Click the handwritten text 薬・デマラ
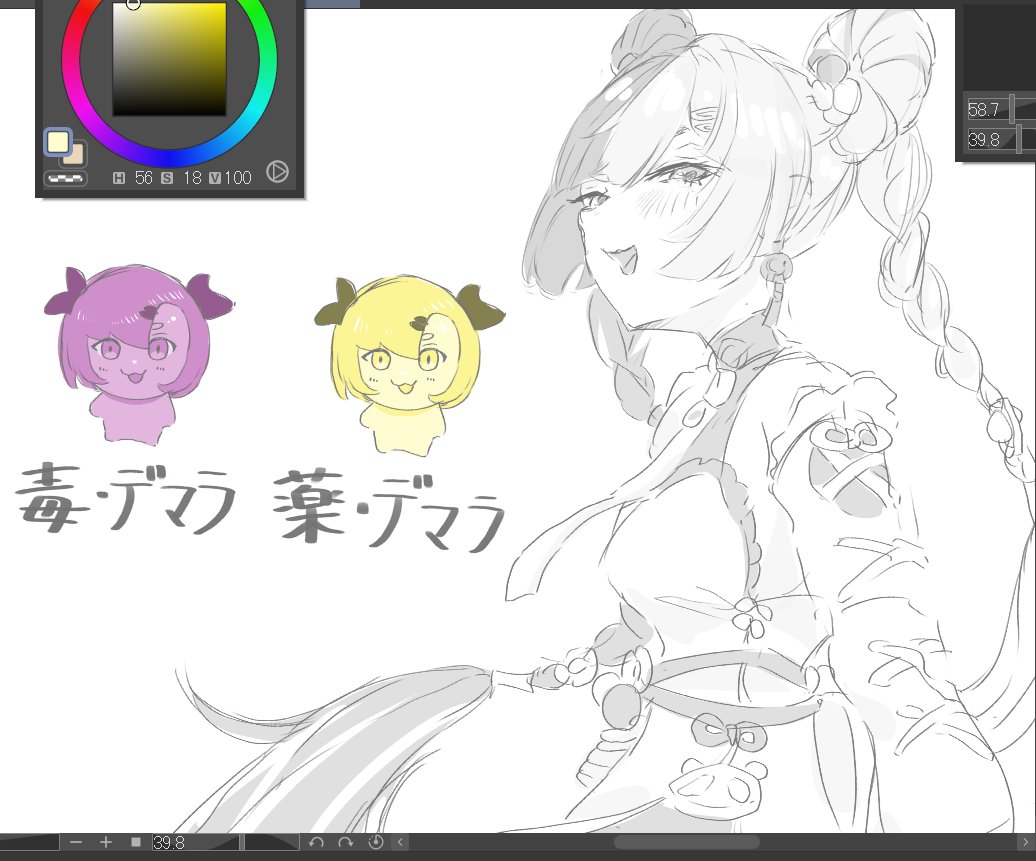The width and height of the screenshot is (1036, 861). (x=388, y=510)
